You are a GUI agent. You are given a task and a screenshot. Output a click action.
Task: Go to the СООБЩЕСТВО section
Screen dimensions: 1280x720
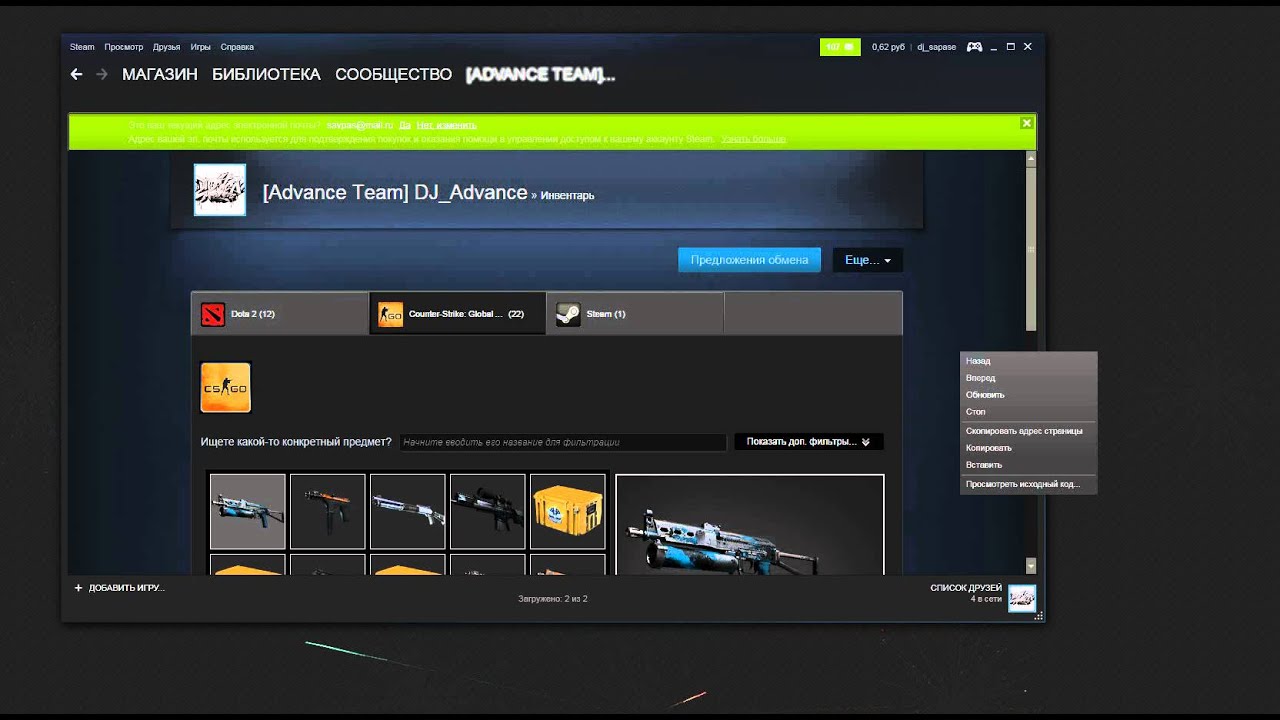point(394,75)
